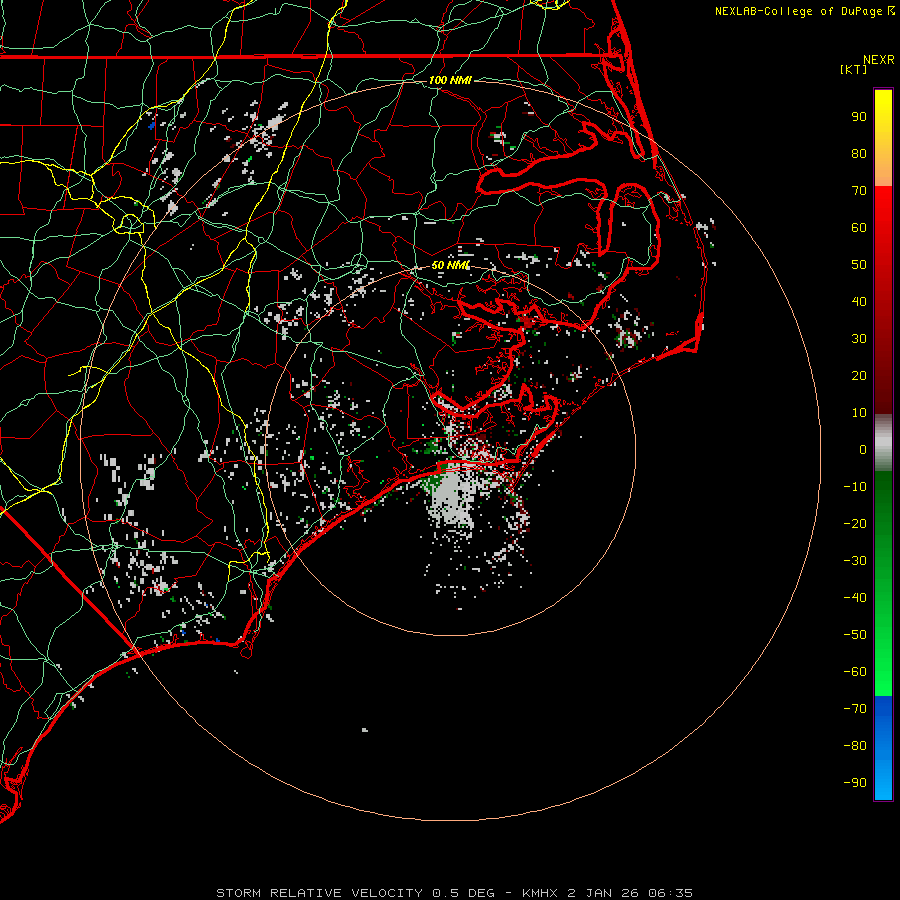This screenshot has width=900, height=900.
Task: Click the 90 value on the velocity scale
Action: pos(859,117)
